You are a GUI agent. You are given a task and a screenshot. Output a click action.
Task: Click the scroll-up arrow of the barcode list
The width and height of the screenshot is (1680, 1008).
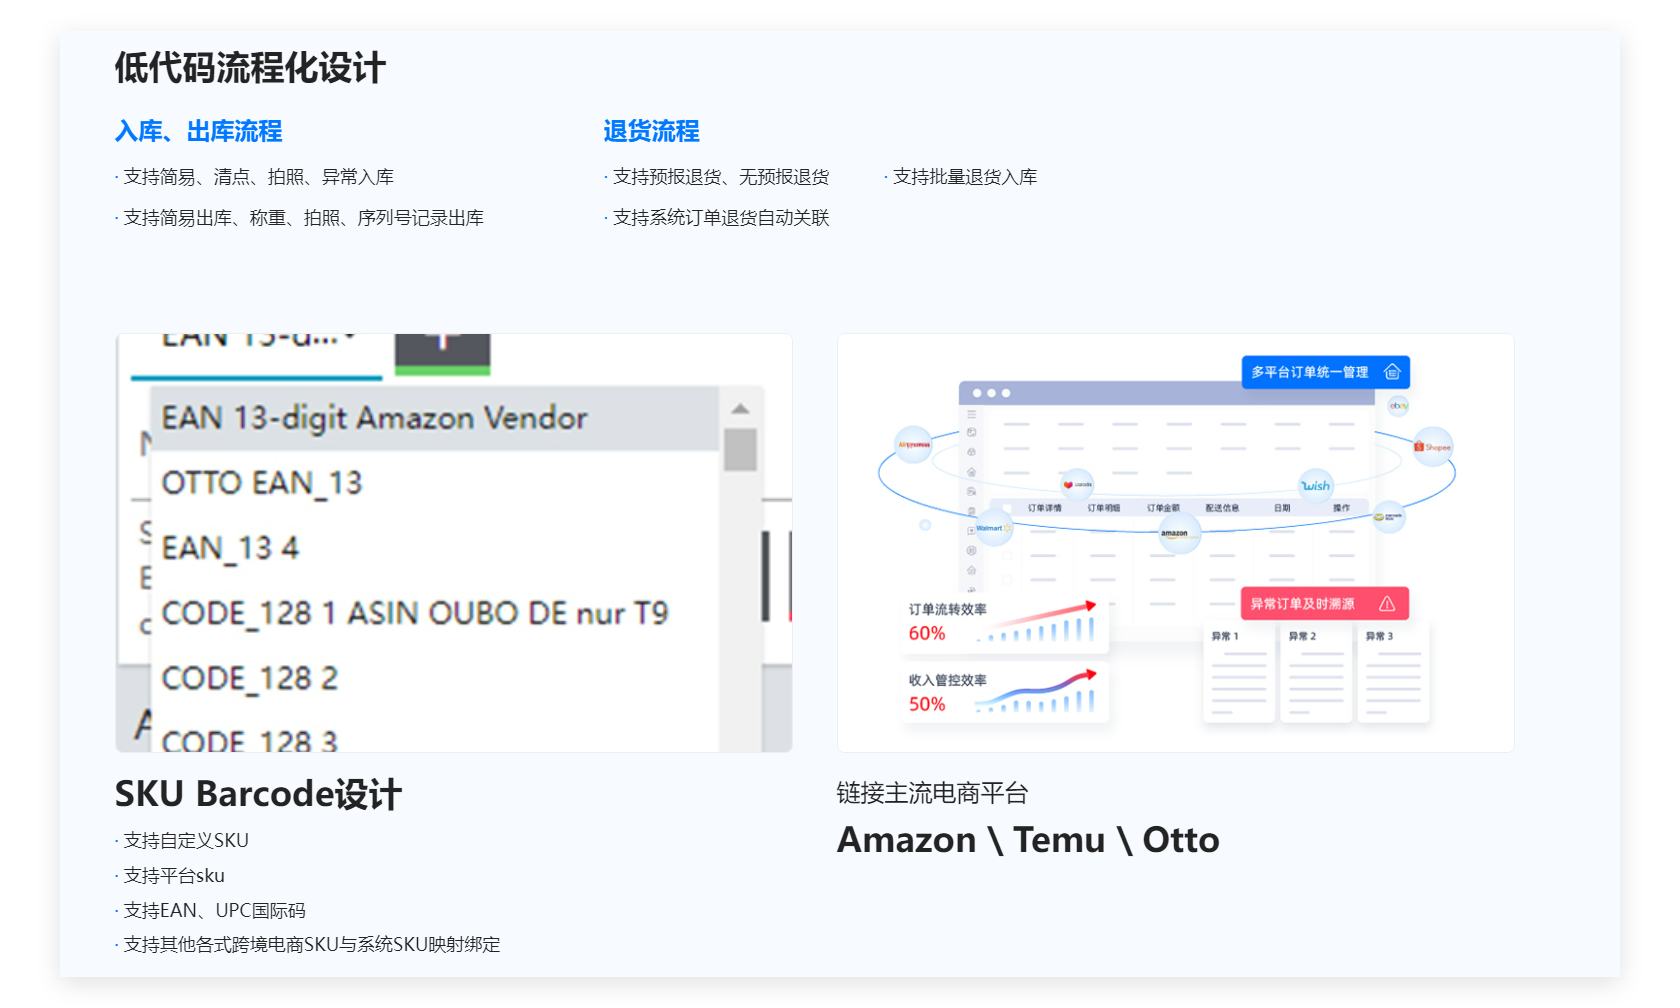pos(740,408)
